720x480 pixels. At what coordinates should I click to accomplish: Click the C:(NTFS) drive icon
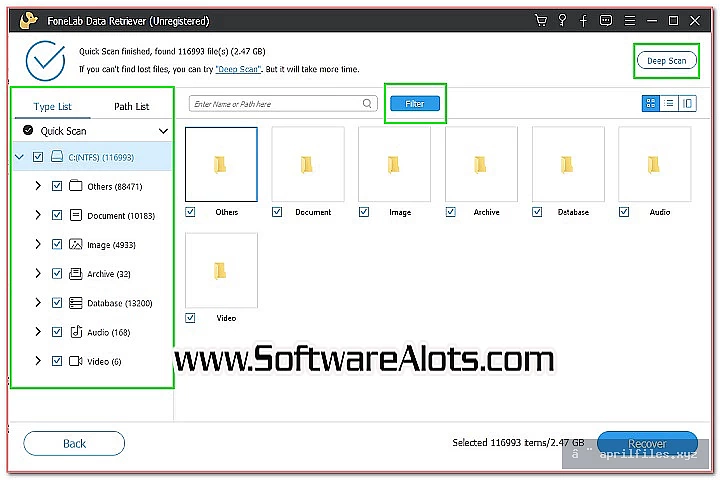point(57,157)
